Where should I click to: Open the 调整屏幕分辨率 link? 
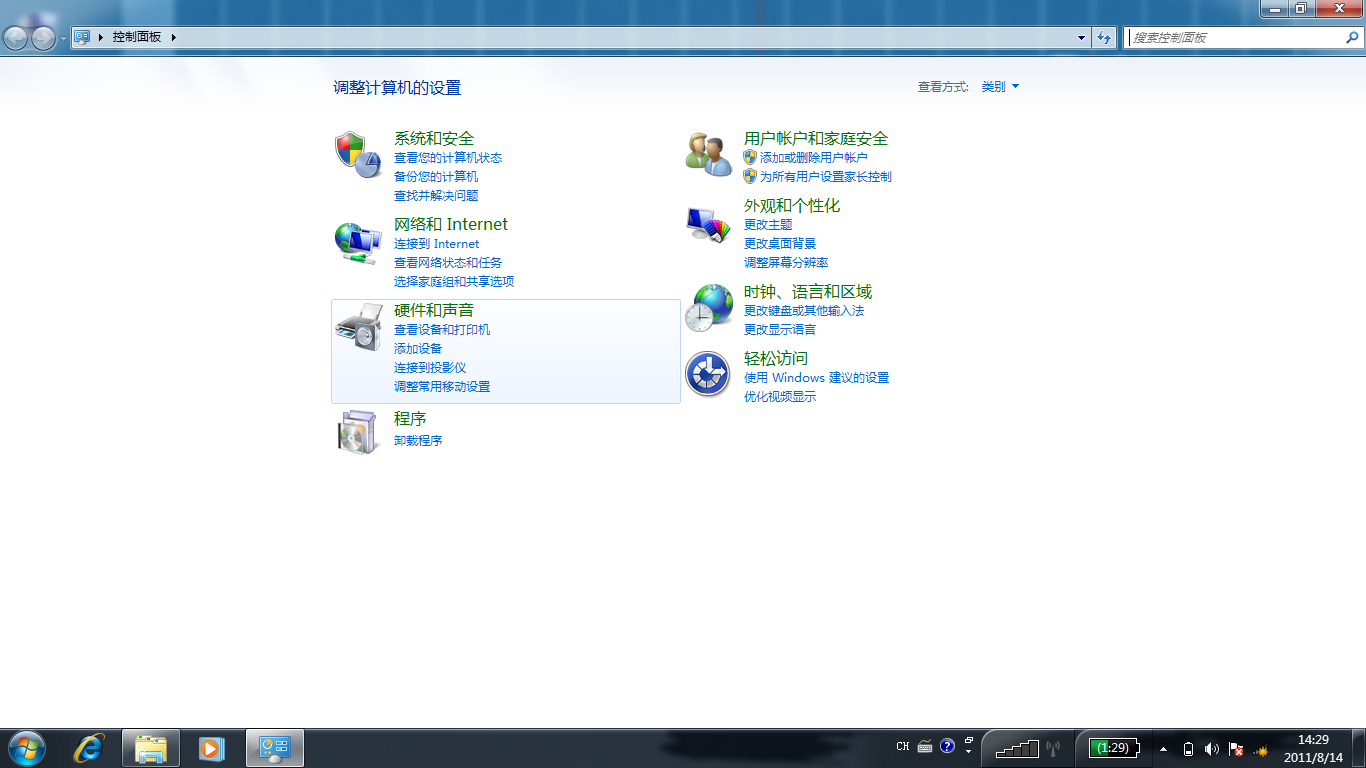point(786,263)
